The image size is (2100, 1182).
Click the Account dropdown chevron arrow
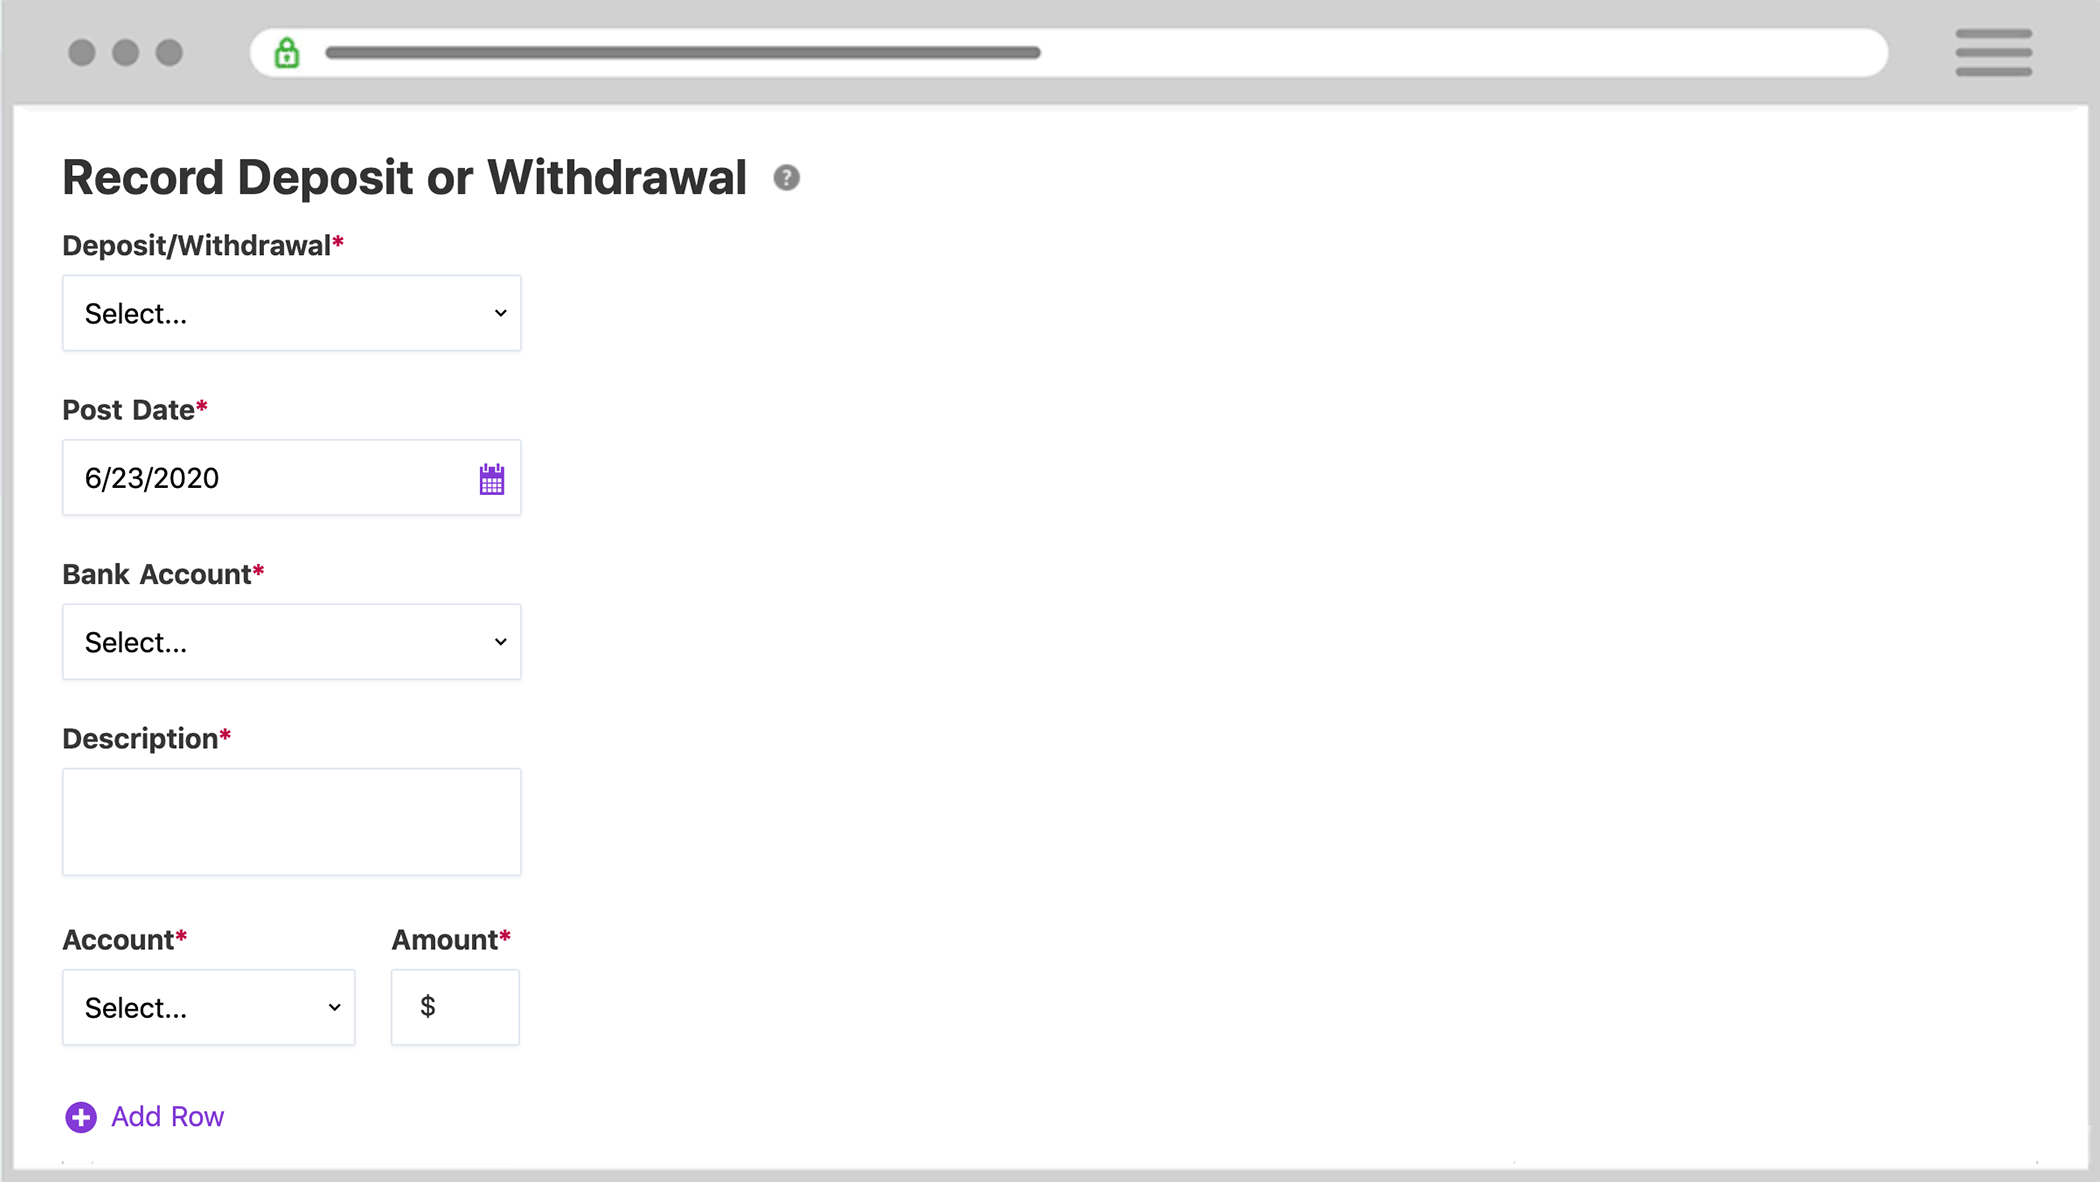(x=335, y=1008)
